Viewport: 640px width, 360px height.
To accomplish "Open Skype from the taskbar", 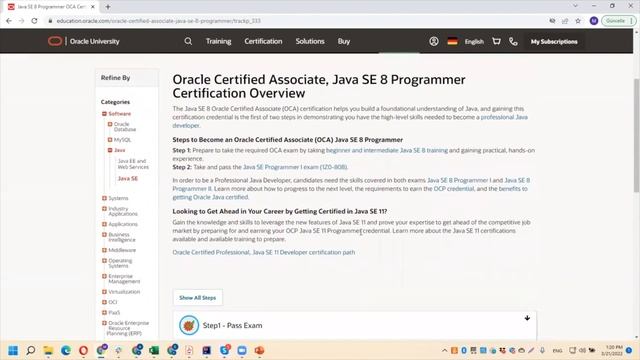I will click(224, 350).
